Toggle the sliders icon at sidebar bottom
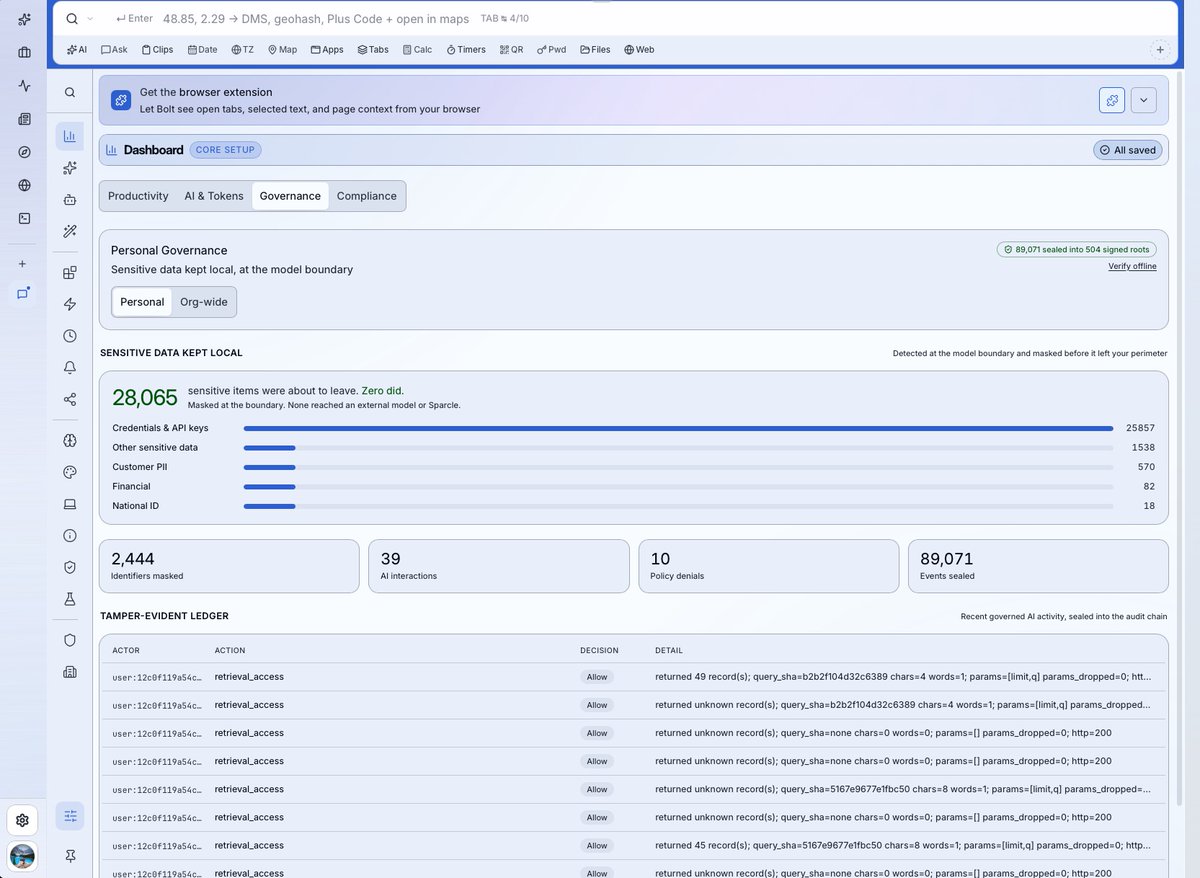Viewport: 1200px width, 878px height. [70, 816]
